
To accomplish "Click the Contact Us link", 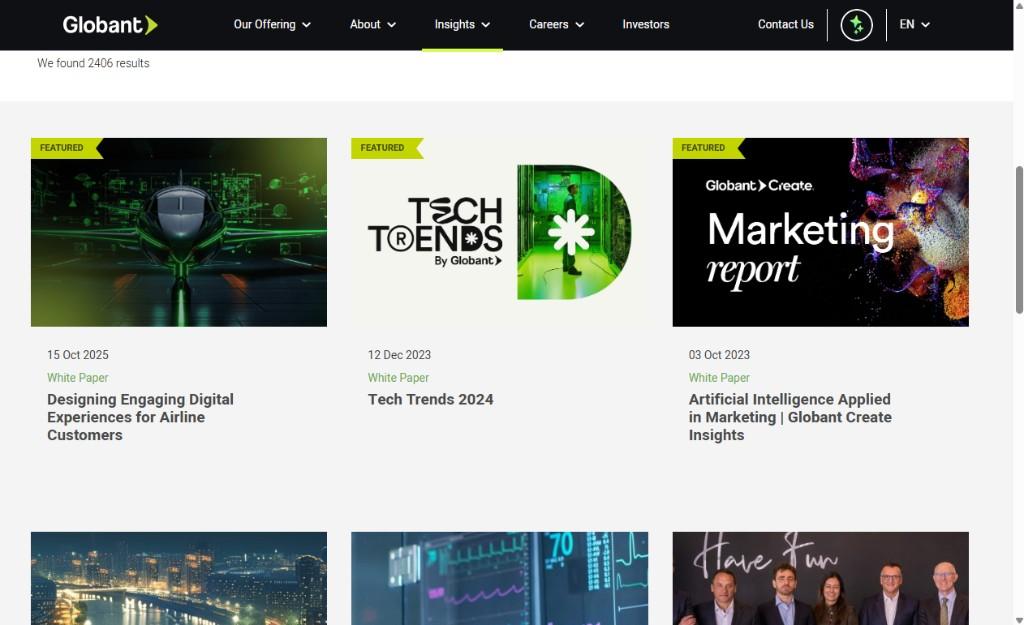I will [x=786, y=24].
